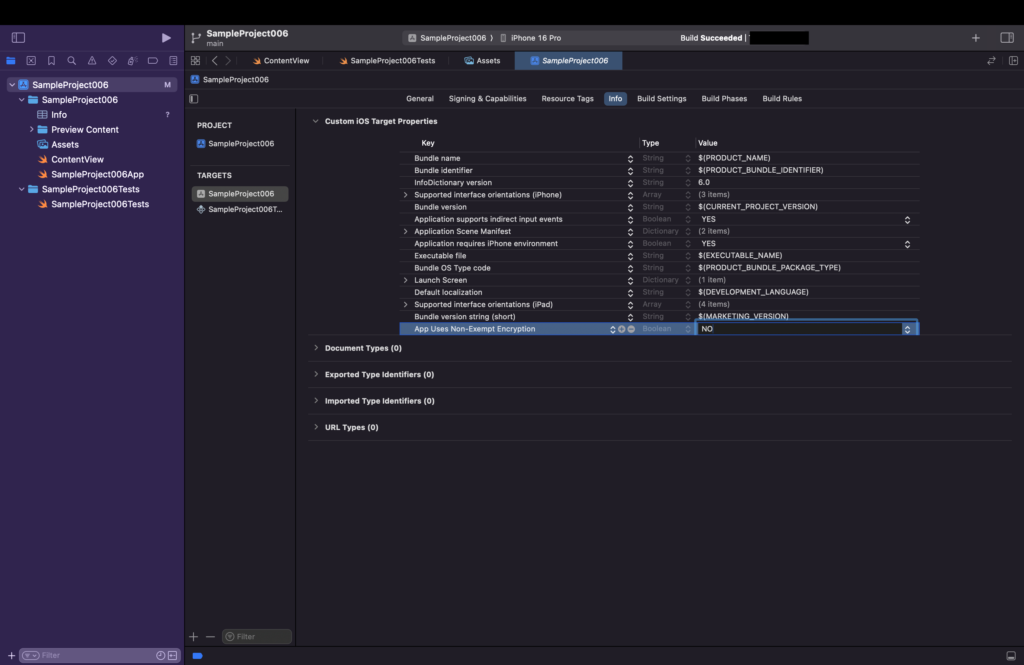Open value dropdown for Application supports indirect input events
This screenshot has width=1024, height=665.
pyautogui.click(x=907, y=219)
